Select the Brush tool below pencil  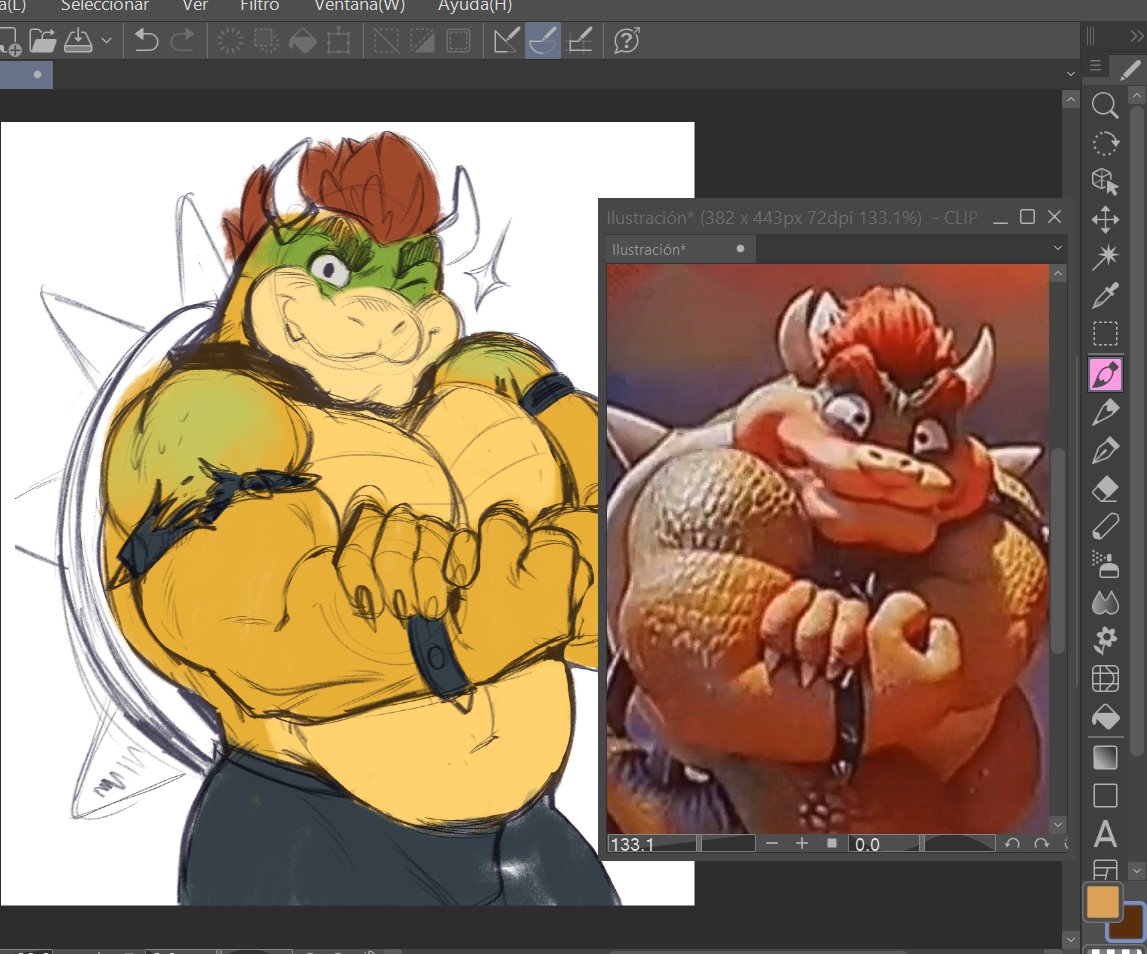1105,451
